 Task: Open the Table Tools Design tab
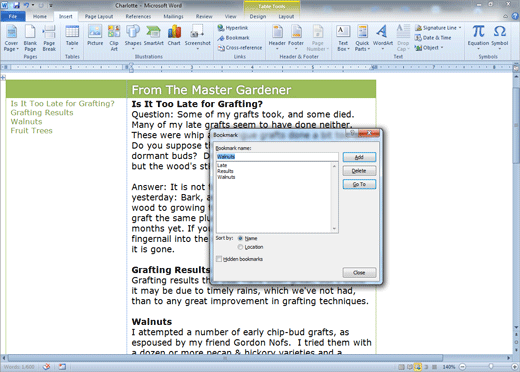pyautogui.click(x=258, y=16)
